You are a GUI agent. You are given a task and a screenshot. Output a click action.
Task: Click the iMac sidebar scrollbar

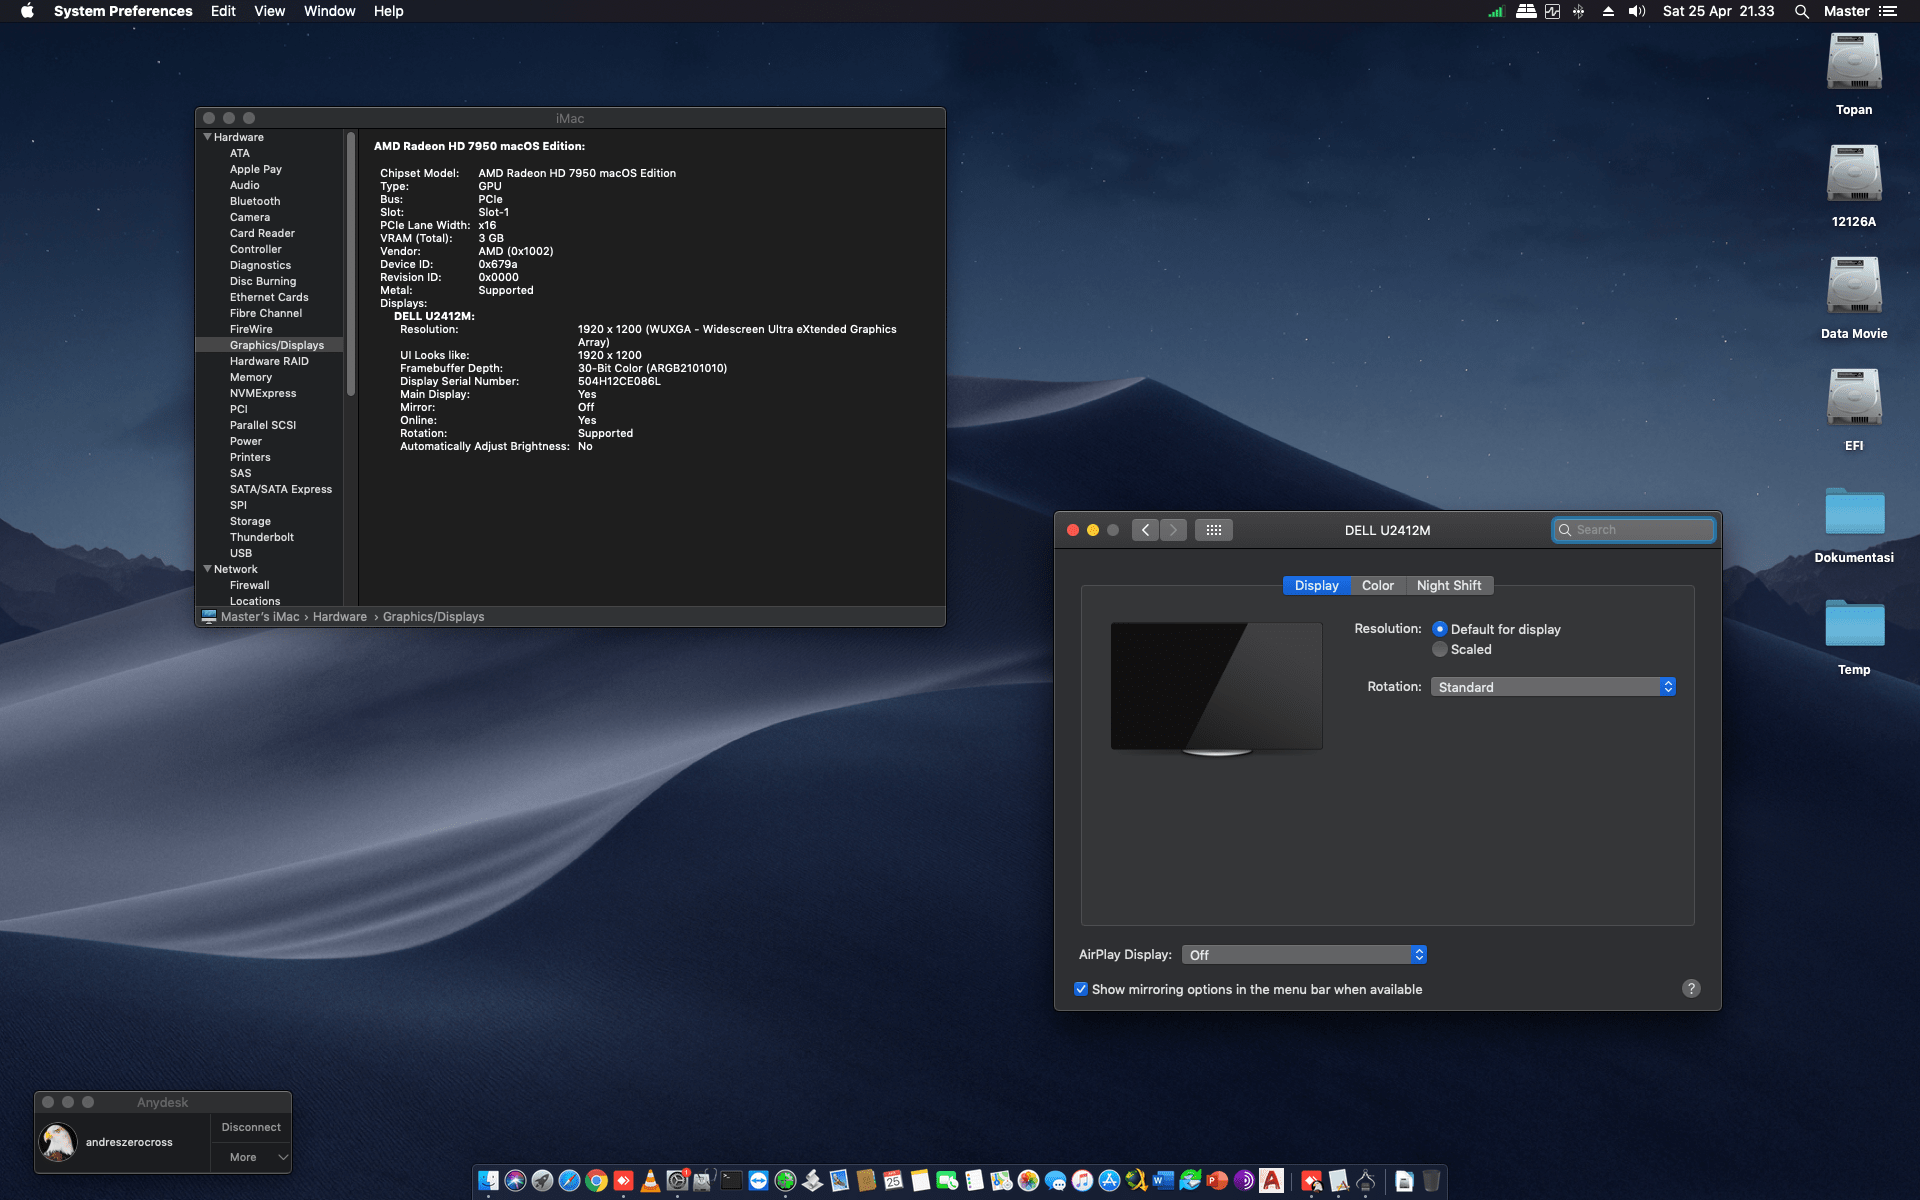(351, 264)
